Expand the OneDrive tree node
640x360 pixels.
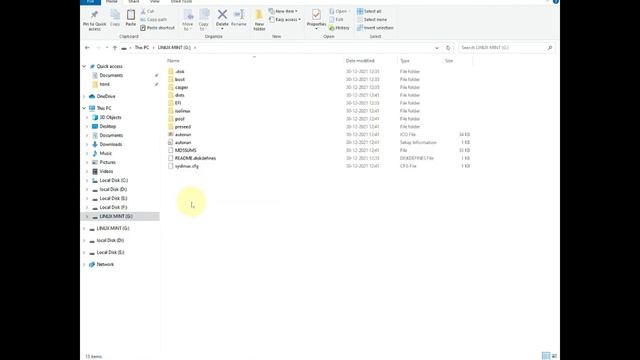tap(84, 96)
